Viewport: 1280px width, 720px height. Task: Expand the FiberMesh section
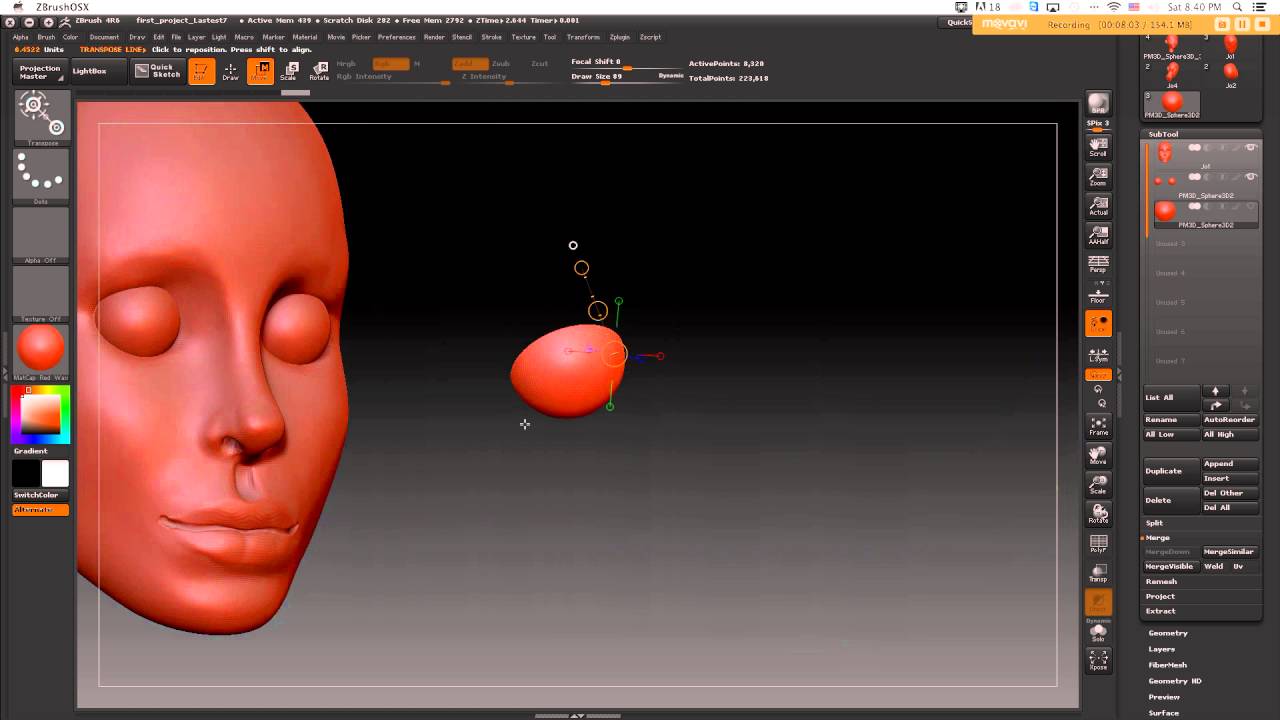pos(1167,665)
